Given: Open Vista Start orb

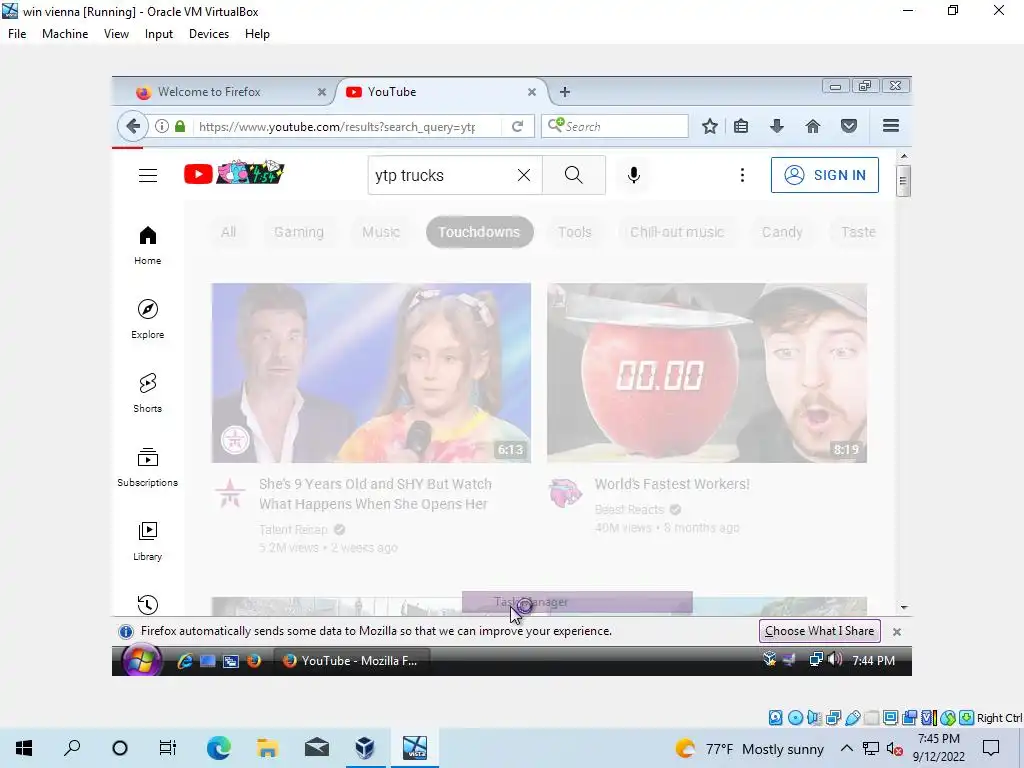Looking at the screenshot, I should 141,660.
